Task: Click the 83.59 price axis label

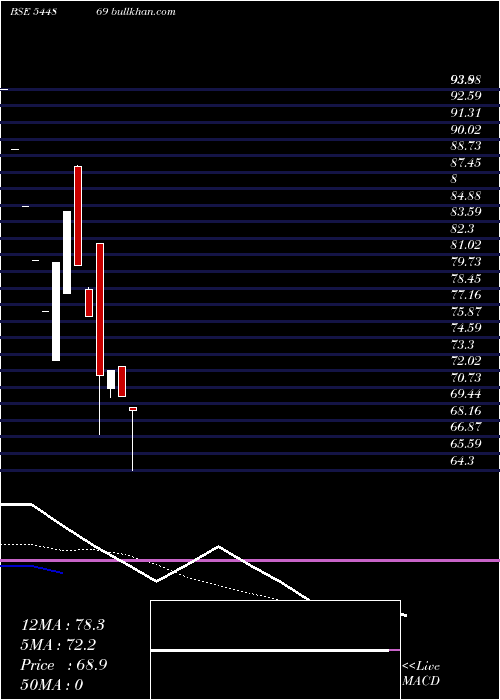Action: pos(466,212)
